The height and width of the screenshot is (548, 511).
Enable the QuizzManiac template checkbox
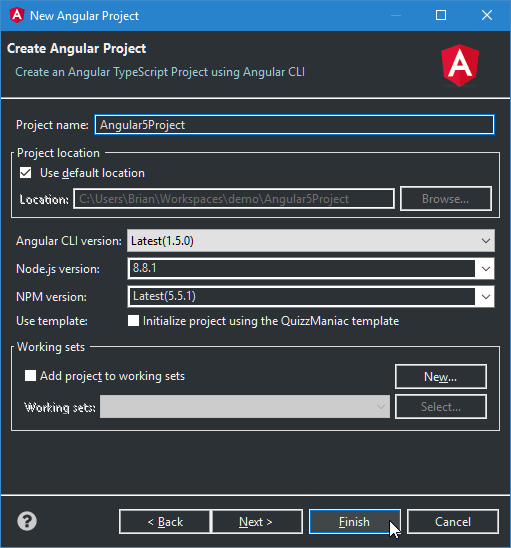pos(133,320)
